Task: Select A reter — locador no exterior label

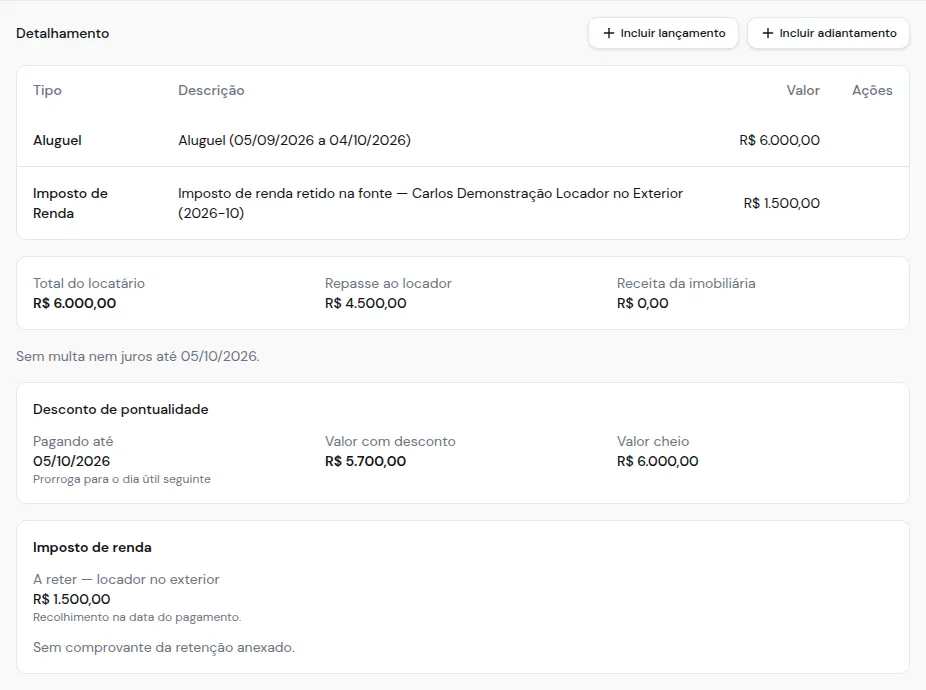Action: click(x=126, y=580)
